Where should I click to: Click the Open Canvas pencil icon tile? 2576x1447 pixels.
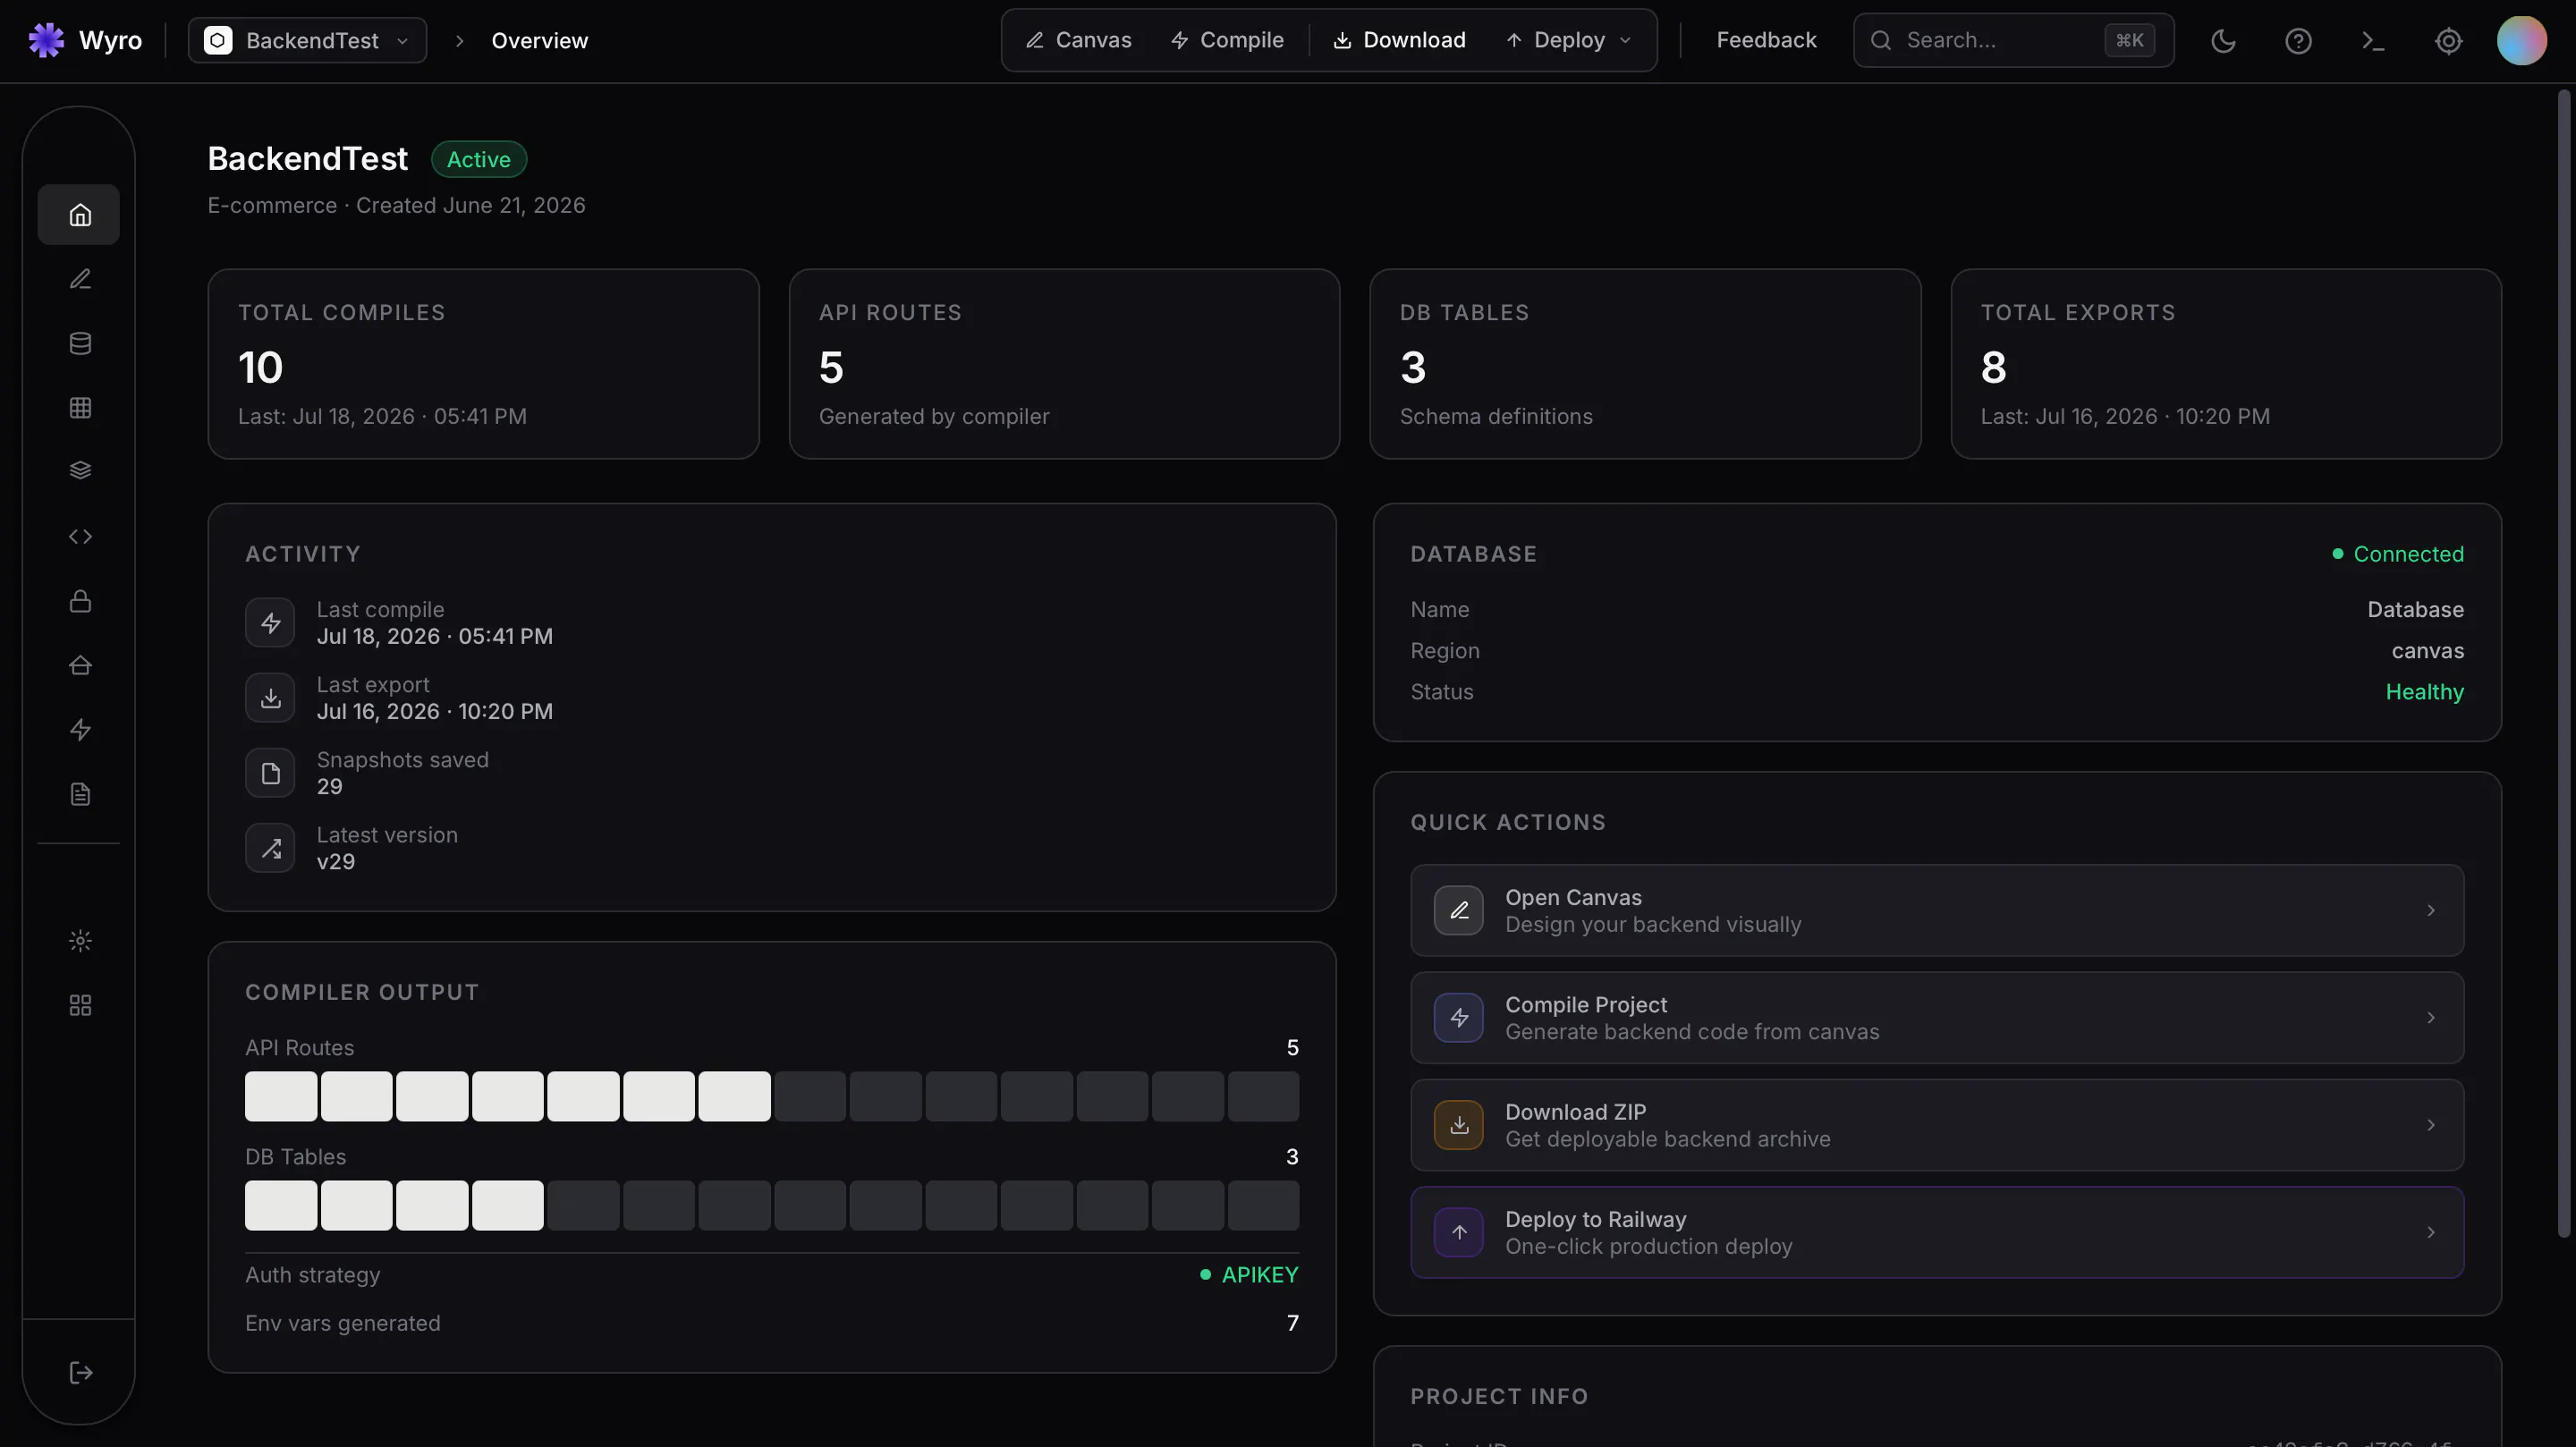(1459, 910)
